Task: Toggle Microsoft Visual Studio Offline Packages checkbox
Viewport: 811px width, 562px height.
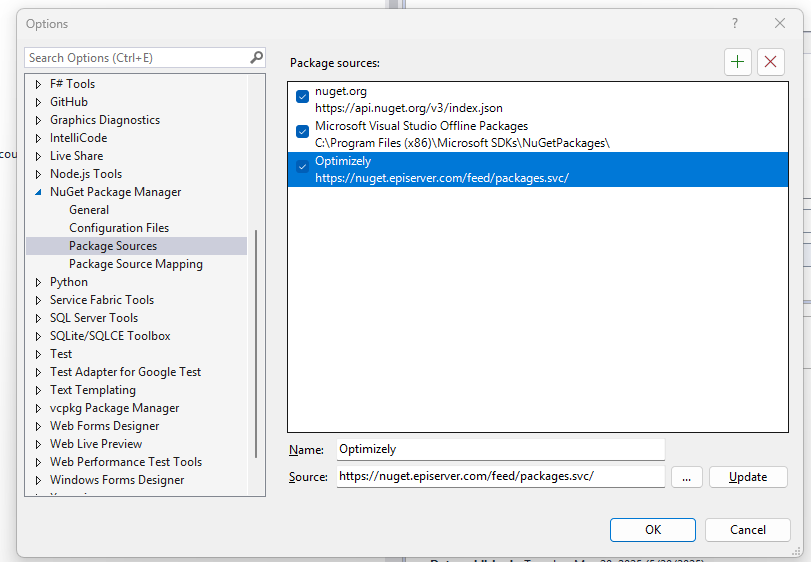Action: pos(303,132)
